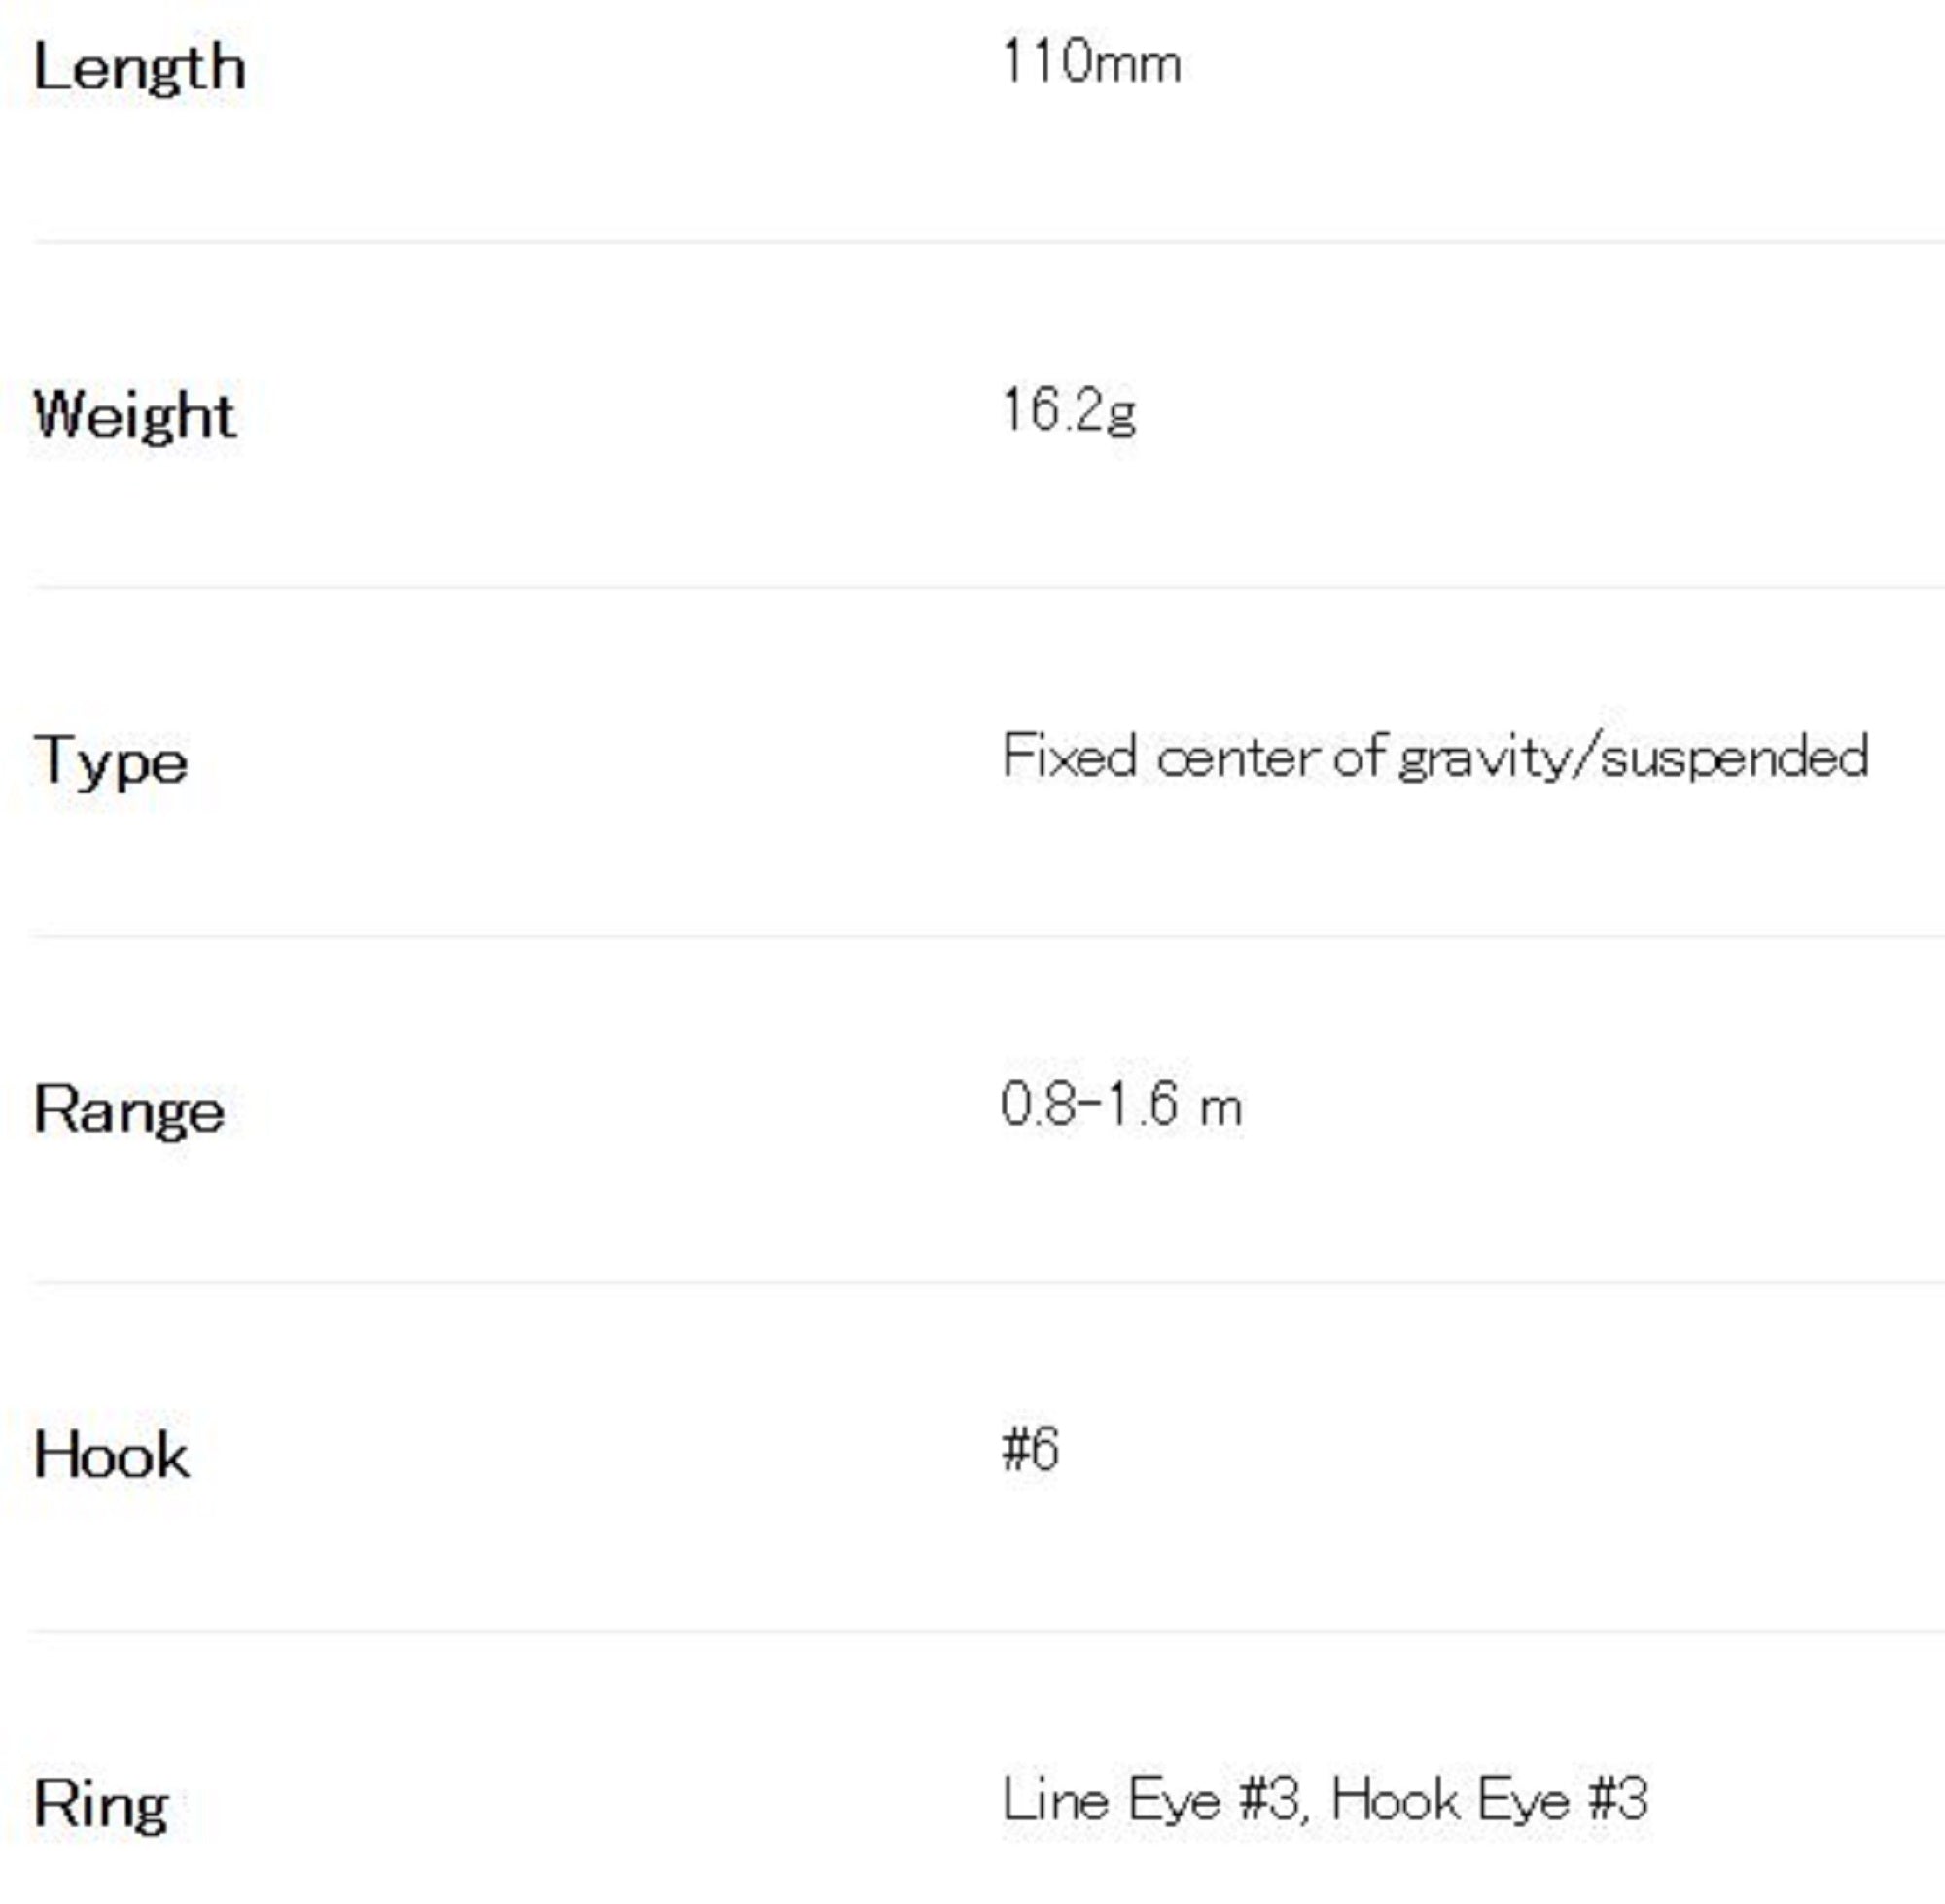The width and height of the screenshot is (1945, 1904).
Task: Click the Hook row label
Action: (x=111, y=1455)
